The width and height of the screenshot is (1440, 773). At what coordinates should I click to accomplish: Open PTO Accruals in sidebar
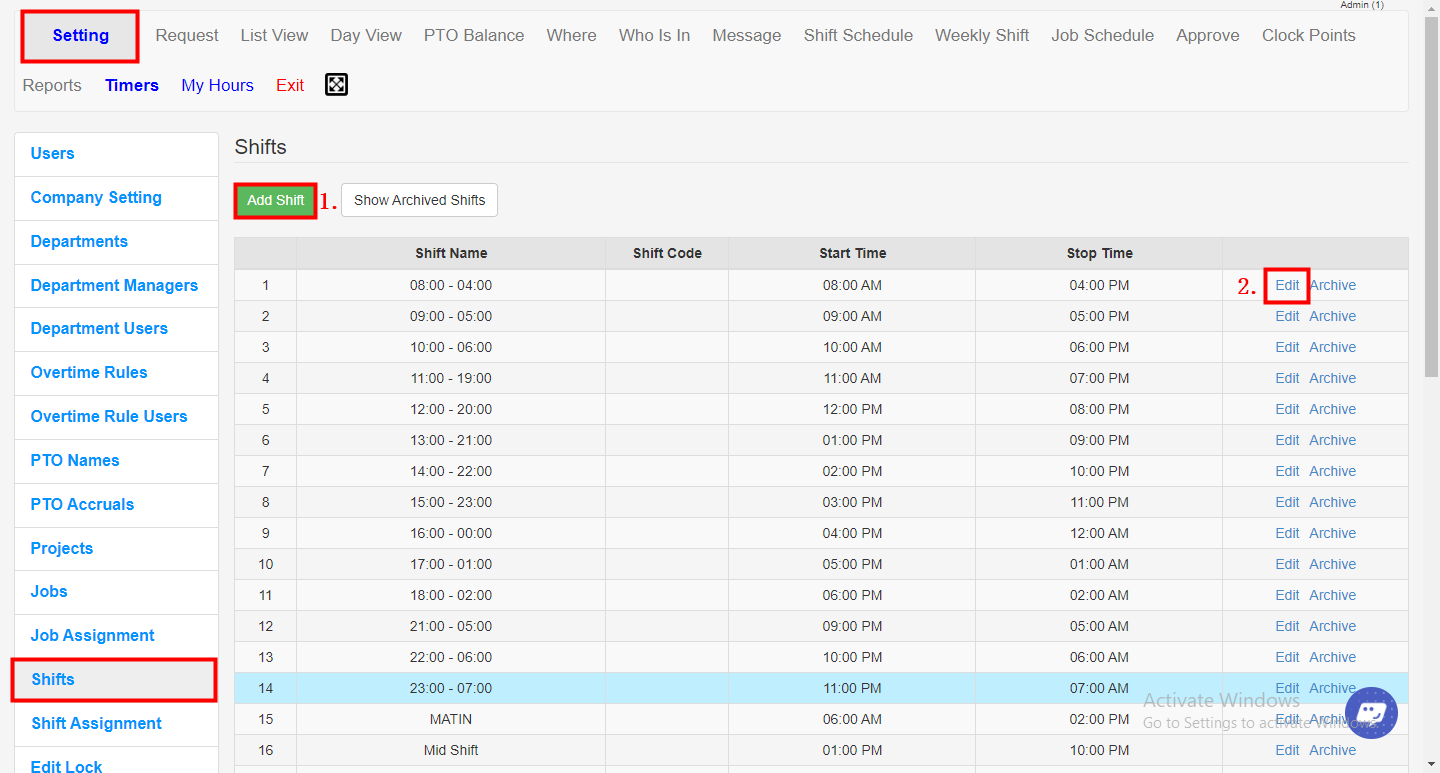pyautogui.click(x=116, y=505)
